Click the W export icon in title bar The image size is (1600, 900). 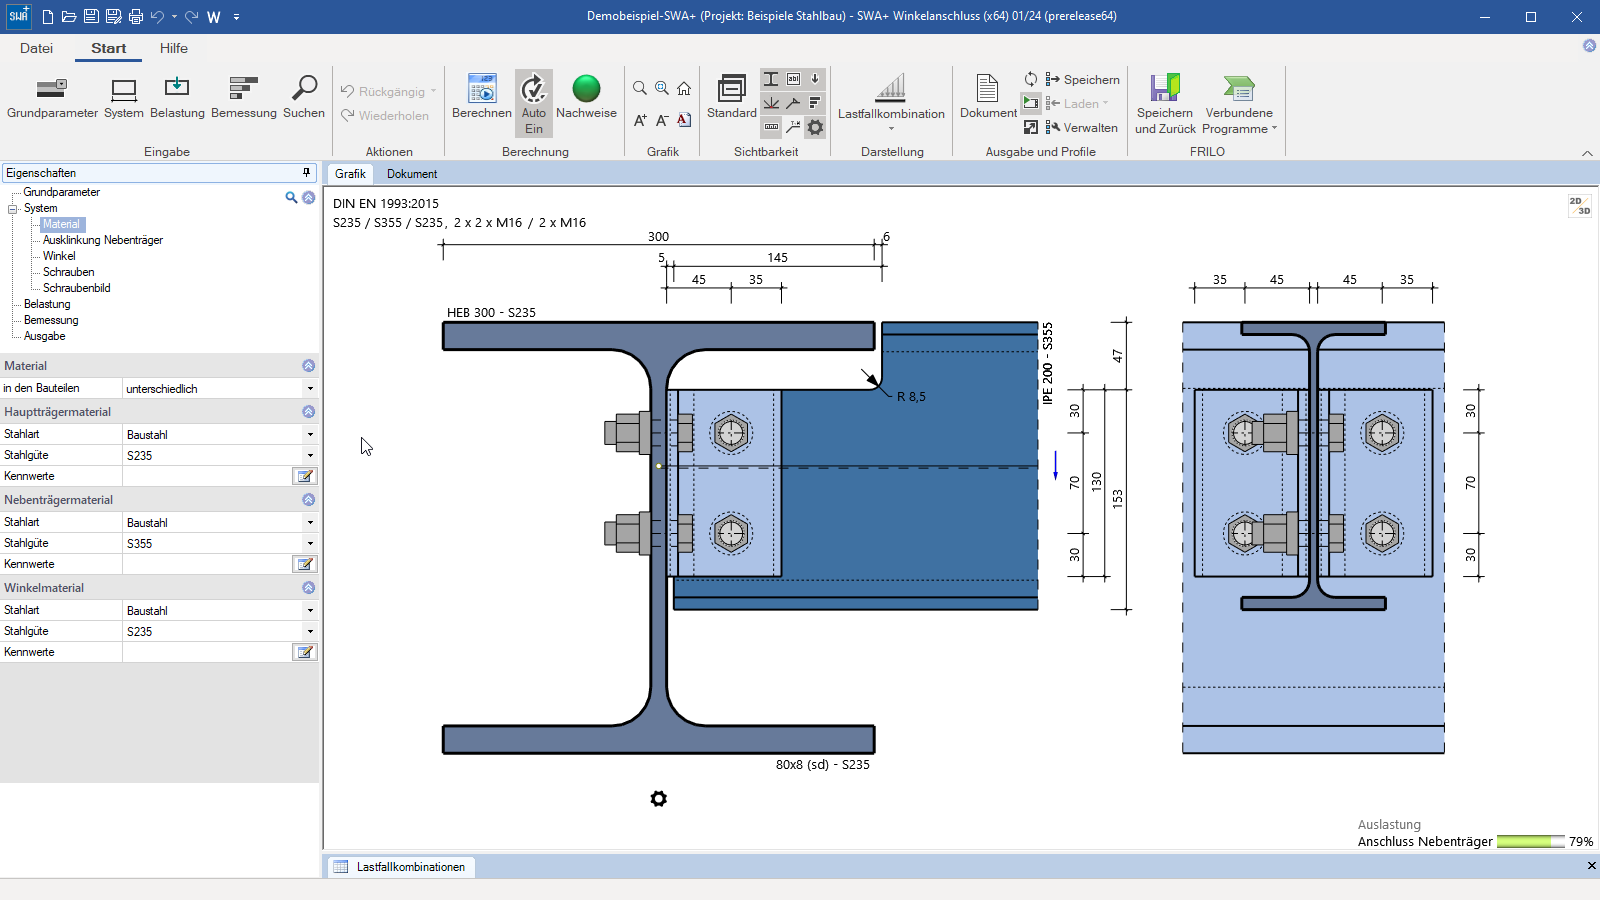[x=214, y=17]
